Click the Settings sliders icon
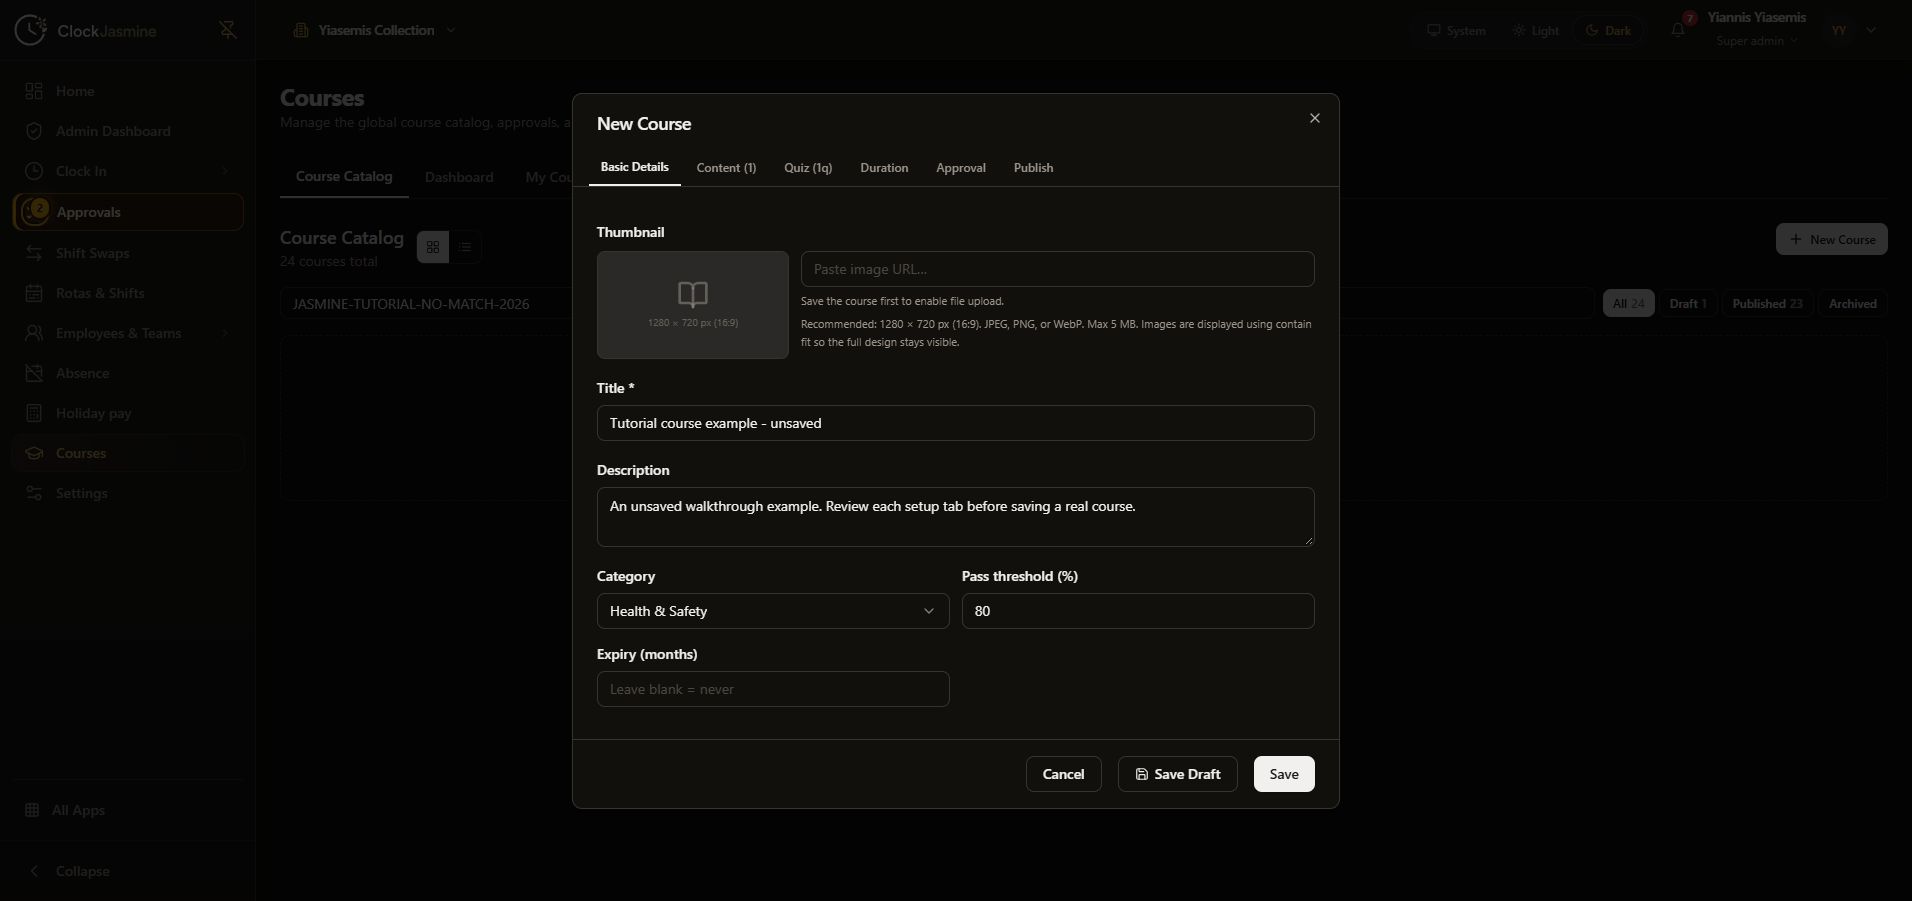This screenshot has width=1912, height=901. click(34, 493)
